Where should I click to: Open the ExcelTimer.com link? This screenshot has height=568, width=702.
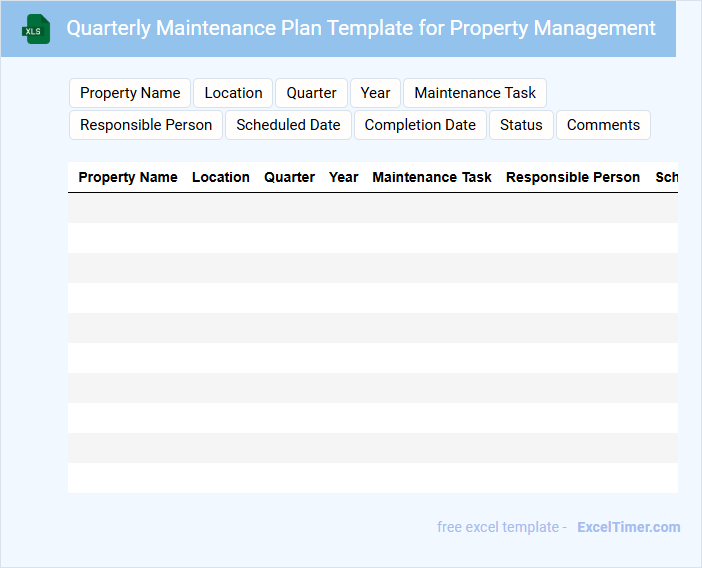[x=628, y=527]
